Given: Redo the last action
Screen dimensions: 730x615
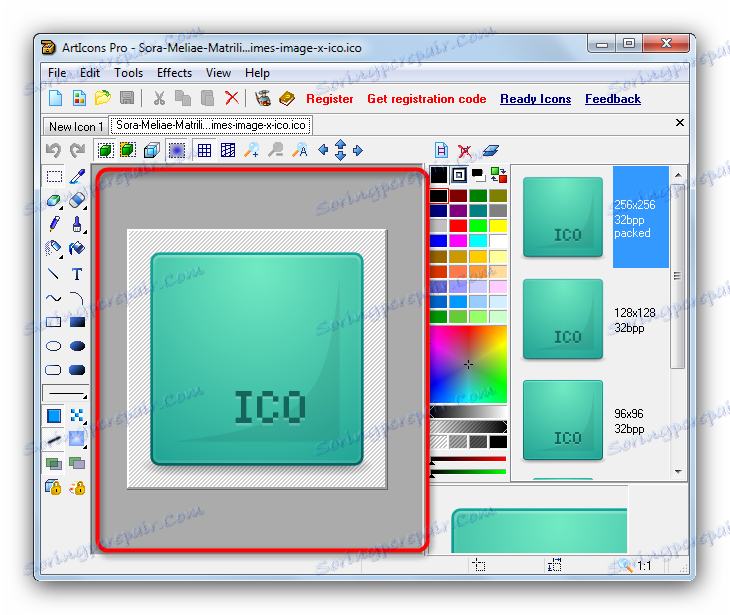Looking at the screenshot, I should [77, 150].
